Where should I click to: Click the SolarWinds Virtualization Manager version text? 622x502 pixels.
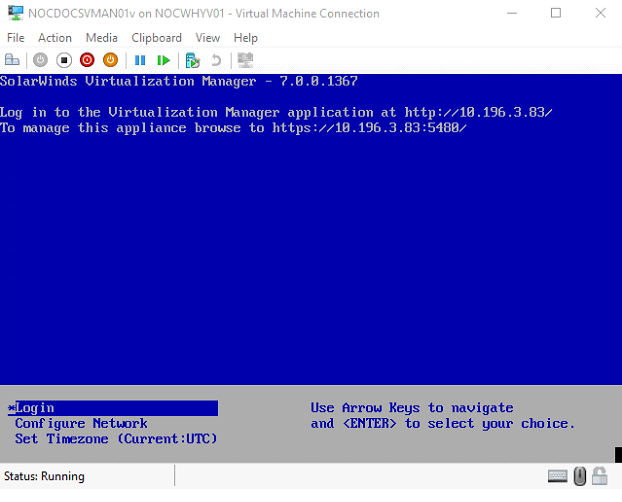pyautogui.click(x=179, y=81)
